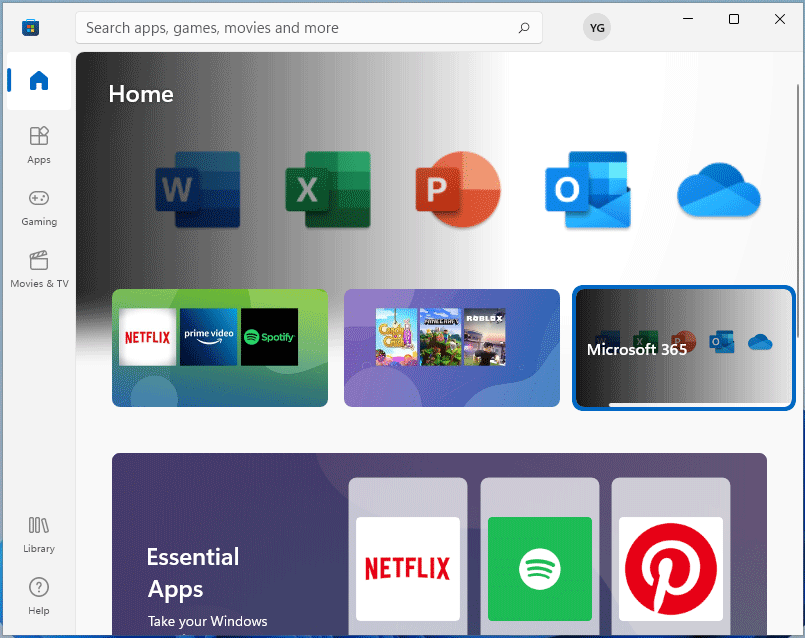Open the YG account profile button
Image resolution: width=805 pixels, height=638 pixels.
coord(597,28)
